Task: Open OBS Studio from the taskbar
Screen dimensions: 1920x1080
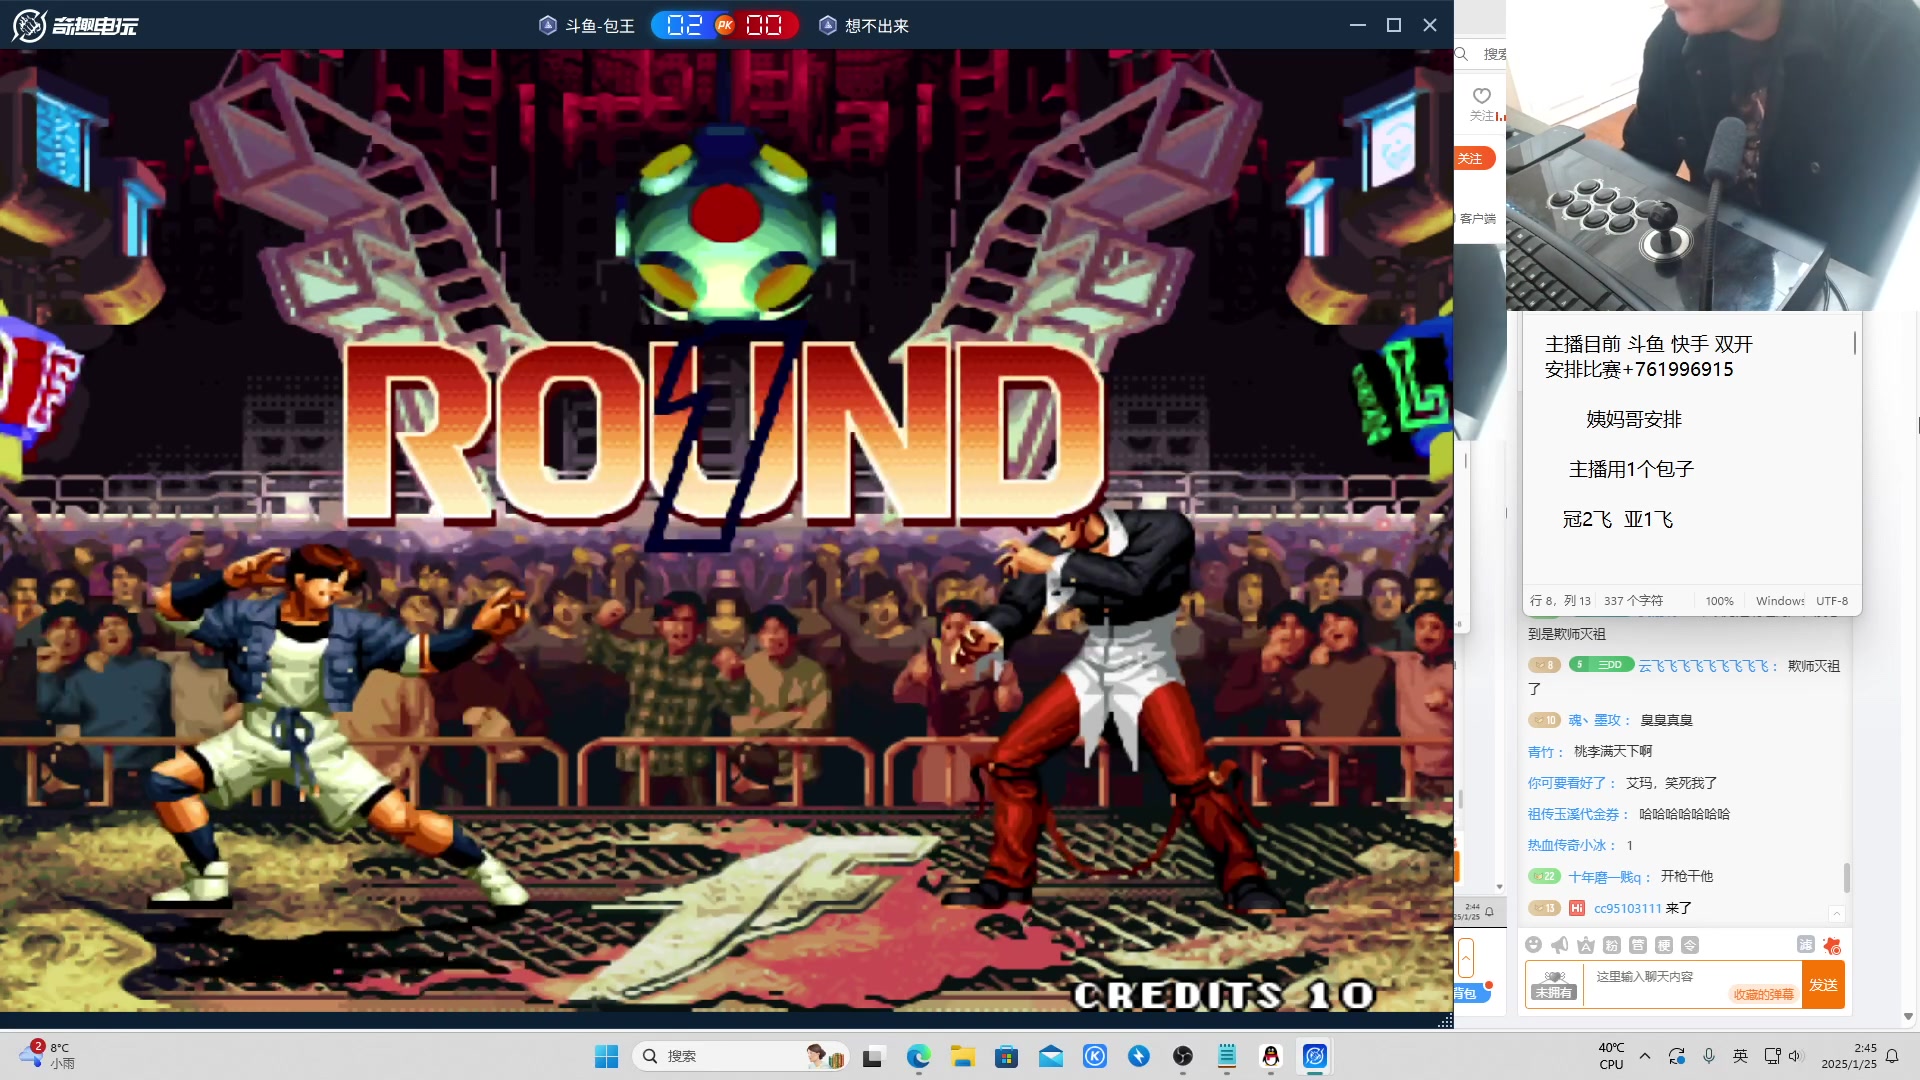Action: coord(1183,1056)
